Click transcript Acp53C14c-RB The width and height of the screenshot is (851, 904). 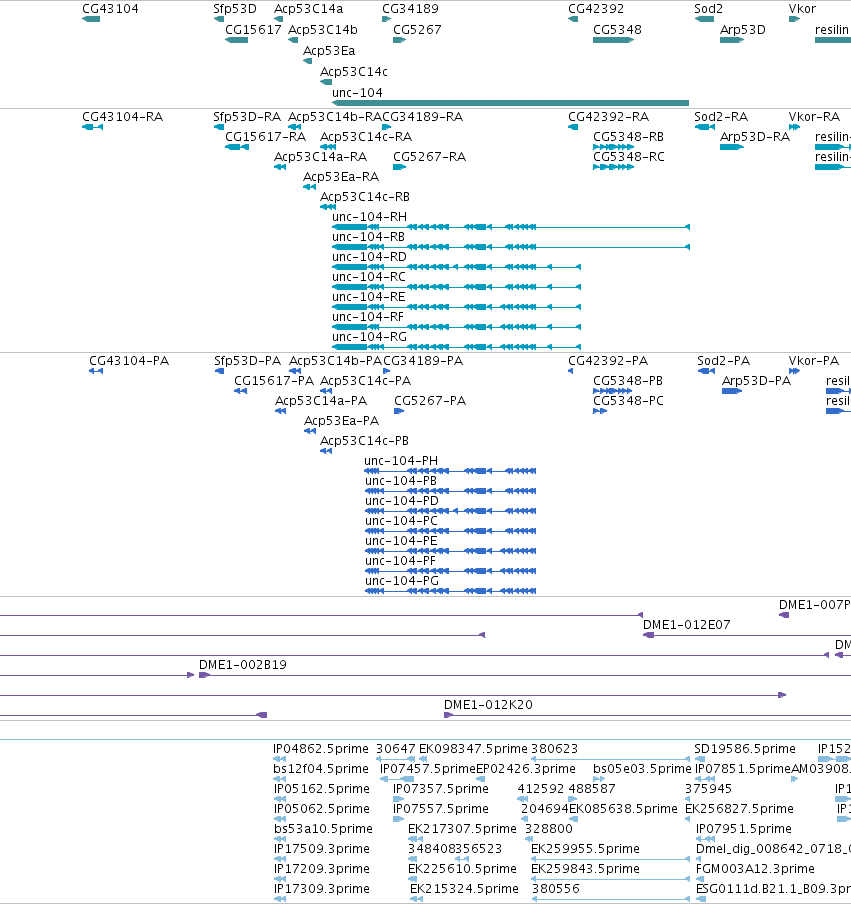328,207
